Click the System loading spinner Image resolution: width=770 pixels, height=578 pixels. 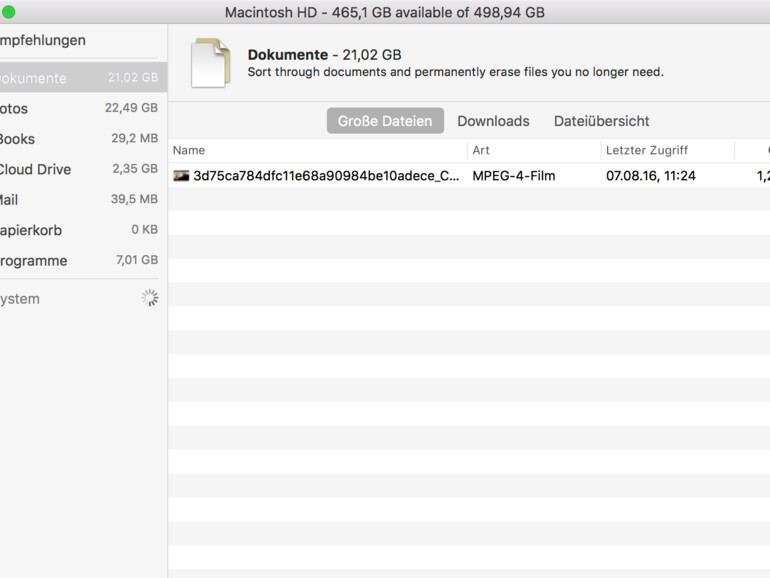pos(150,298)
